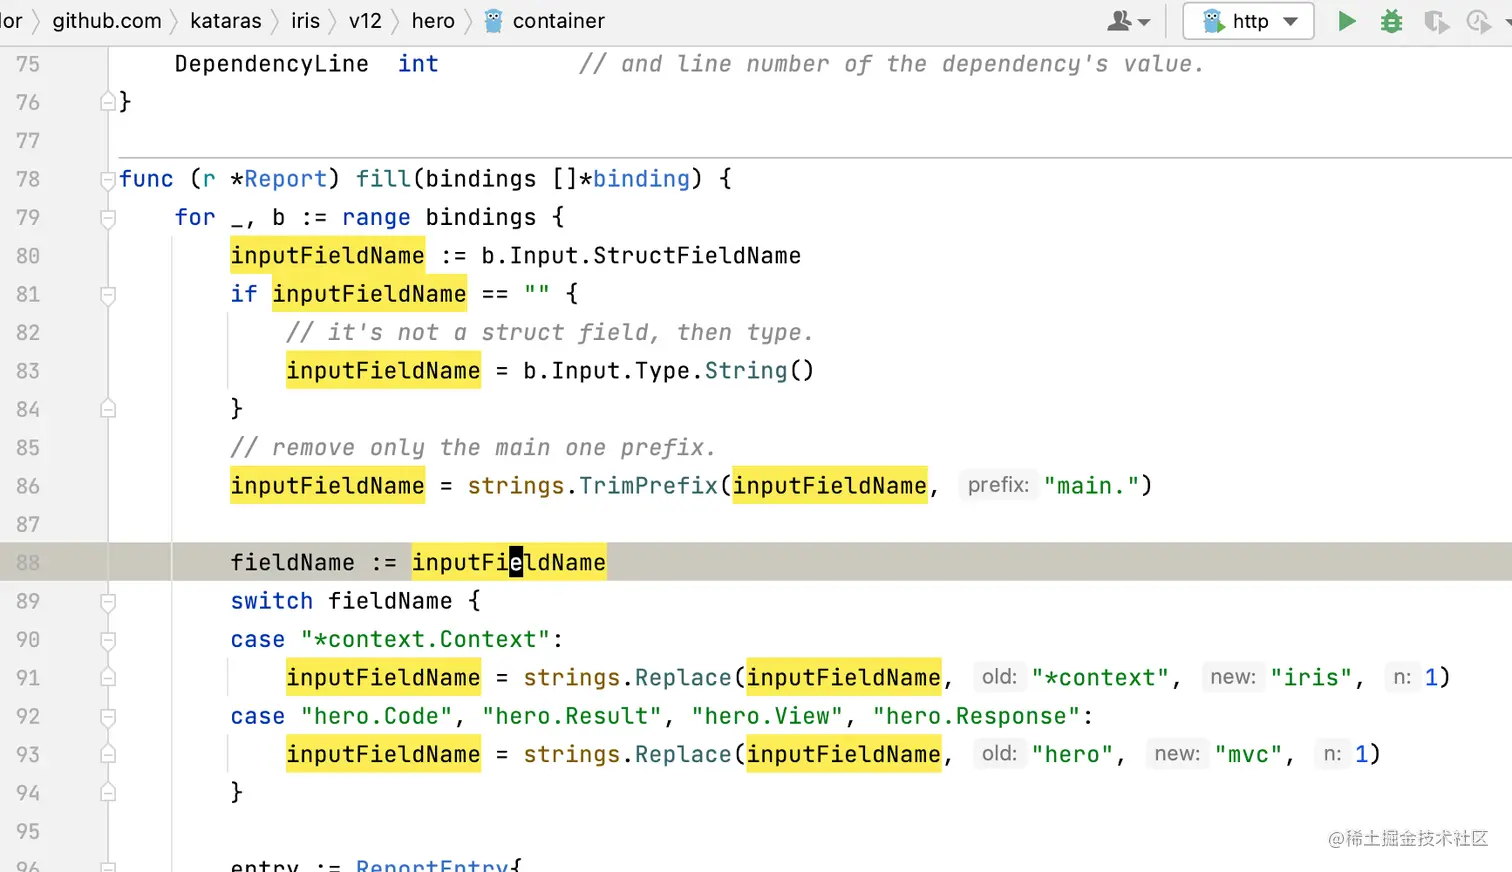Collapse the switch block at line 89

(108, 602)
